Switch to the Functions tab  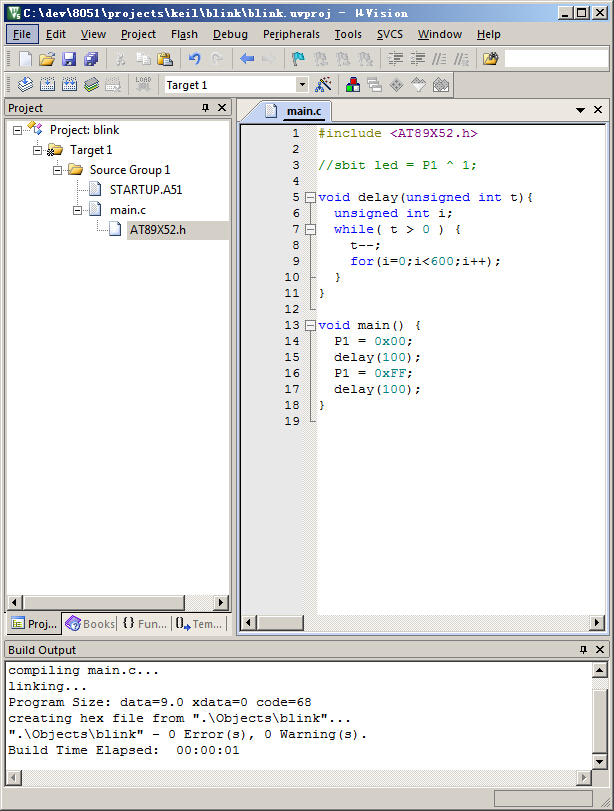145,624
